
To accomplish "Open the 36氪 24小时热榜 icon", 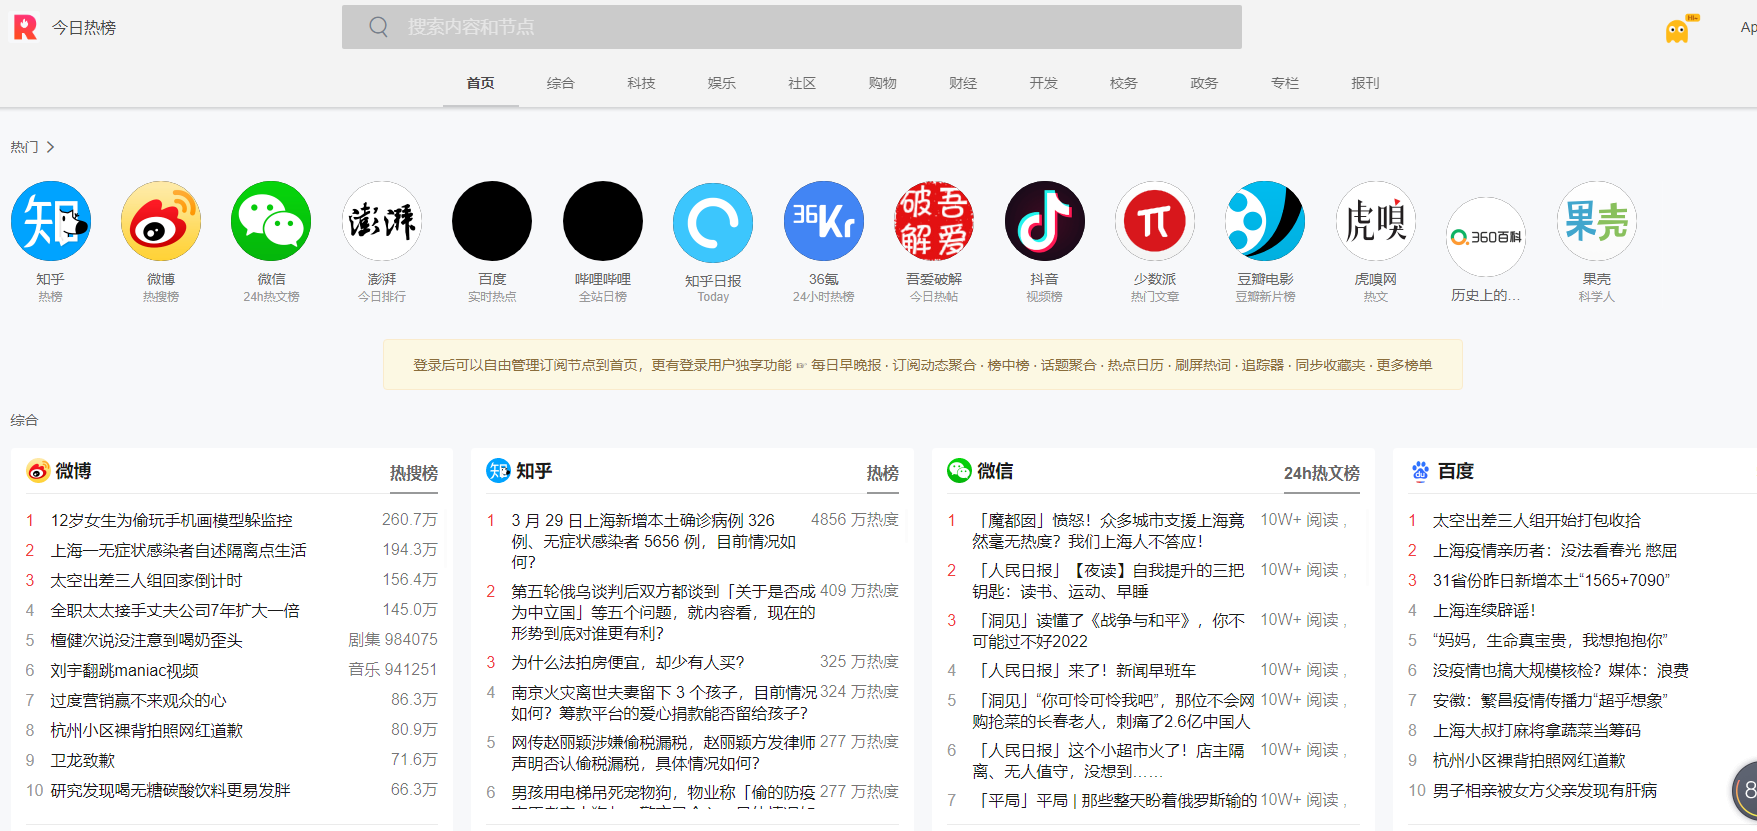I will coord(824,221).
